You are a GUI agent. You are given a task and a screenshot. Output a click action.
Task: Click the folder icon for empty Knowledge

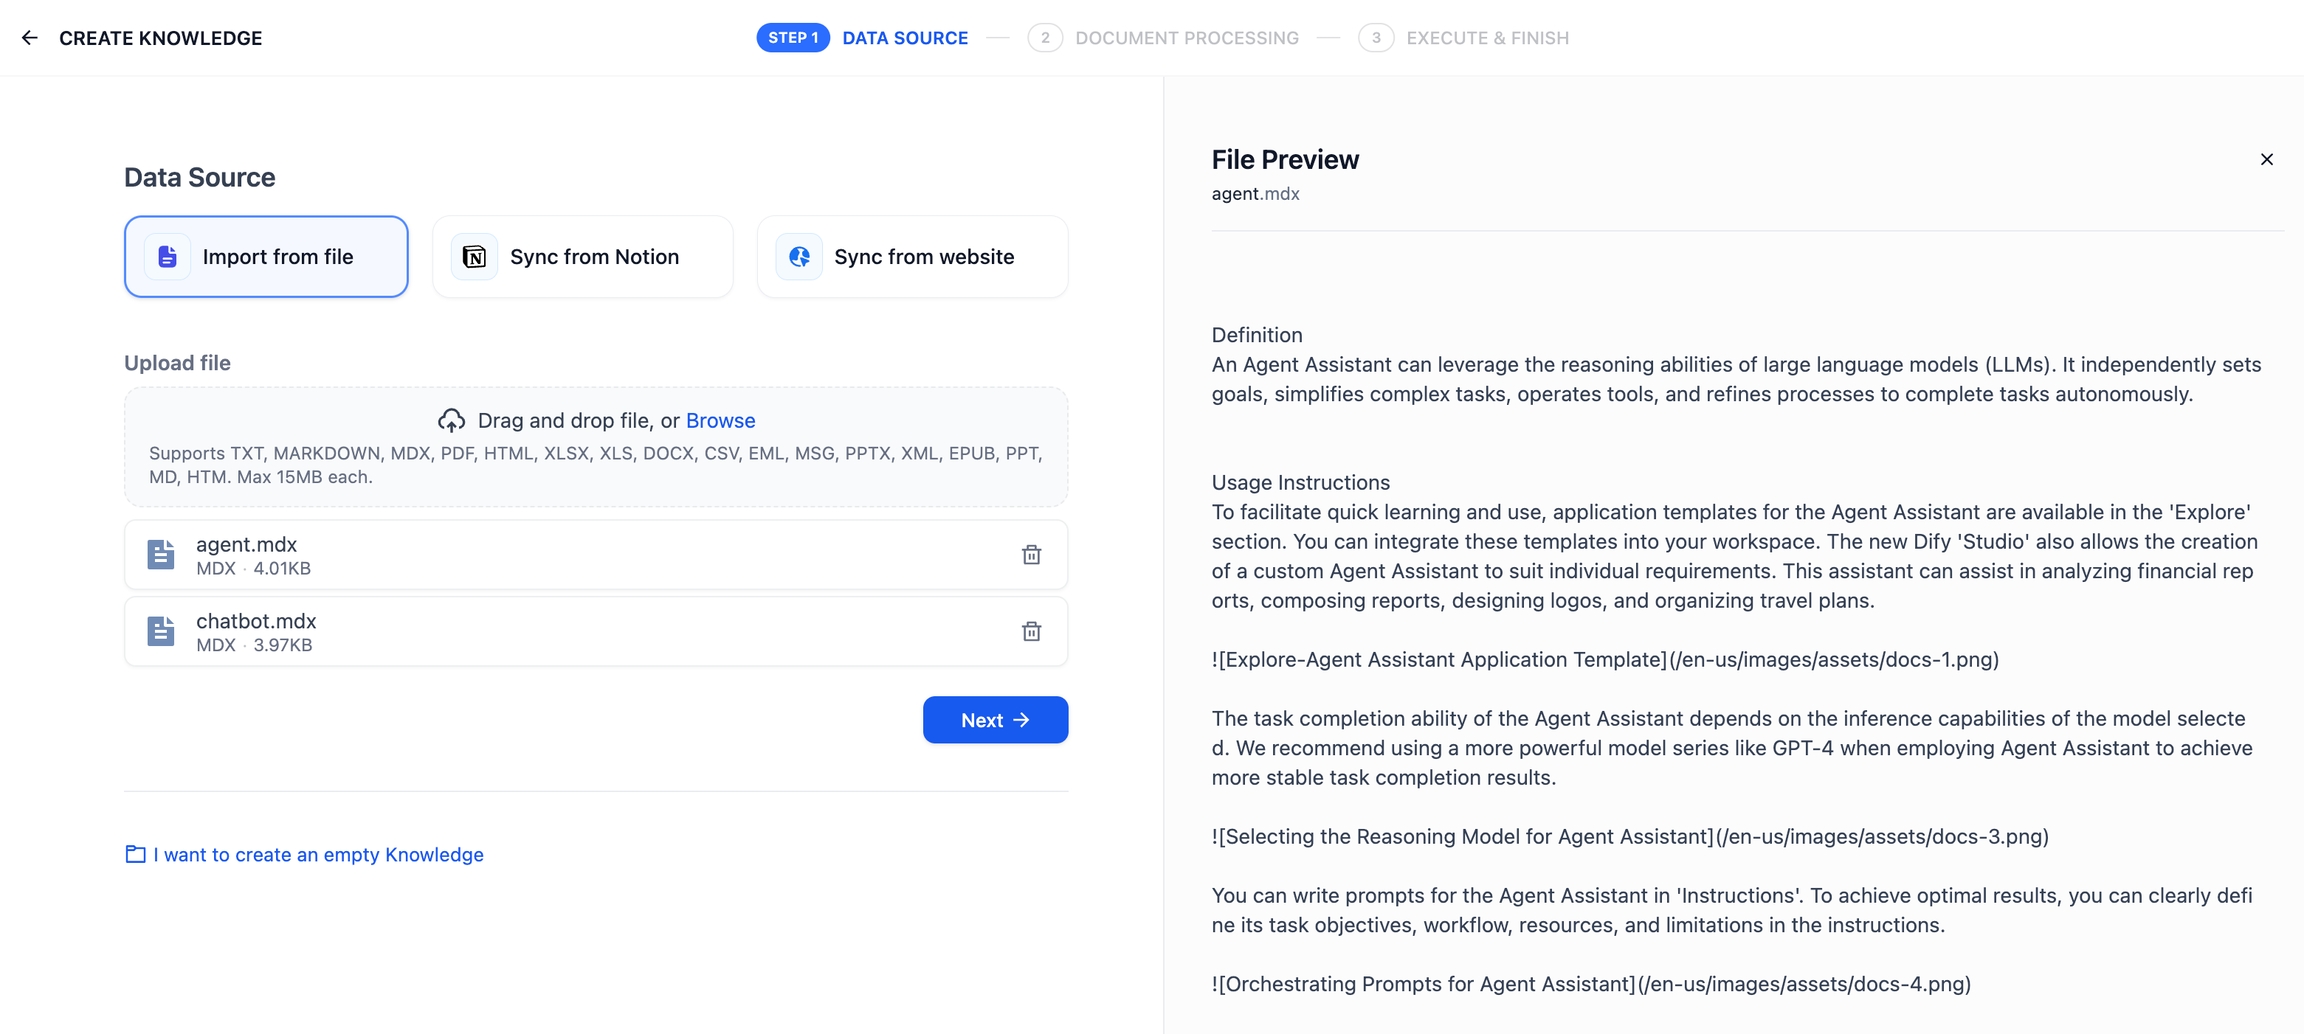[135, 854]
